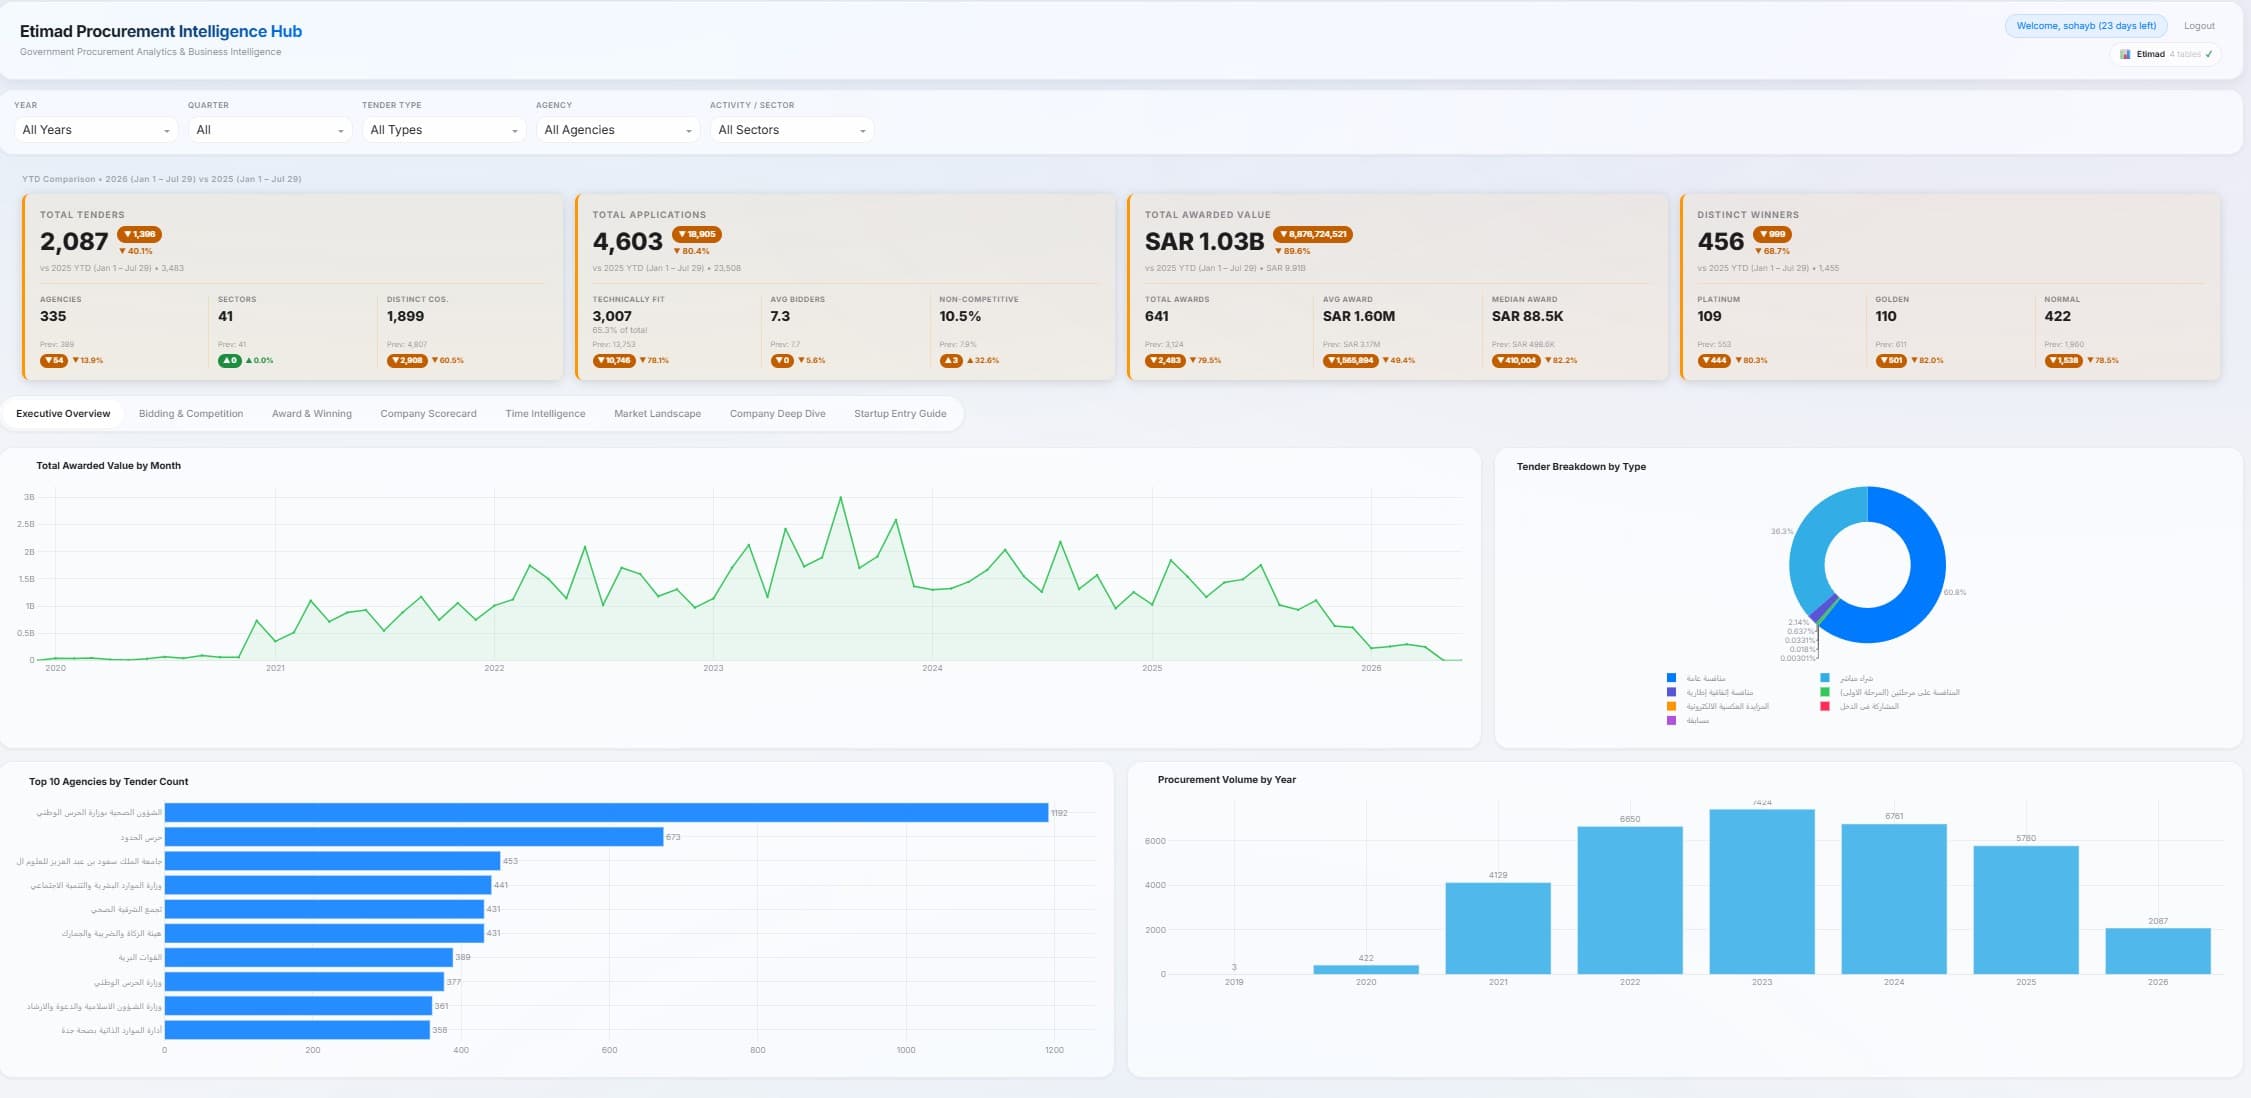Click the 2023 bar in Procurement Volume chart
2251x1098 pixels.
[1762, 892]
